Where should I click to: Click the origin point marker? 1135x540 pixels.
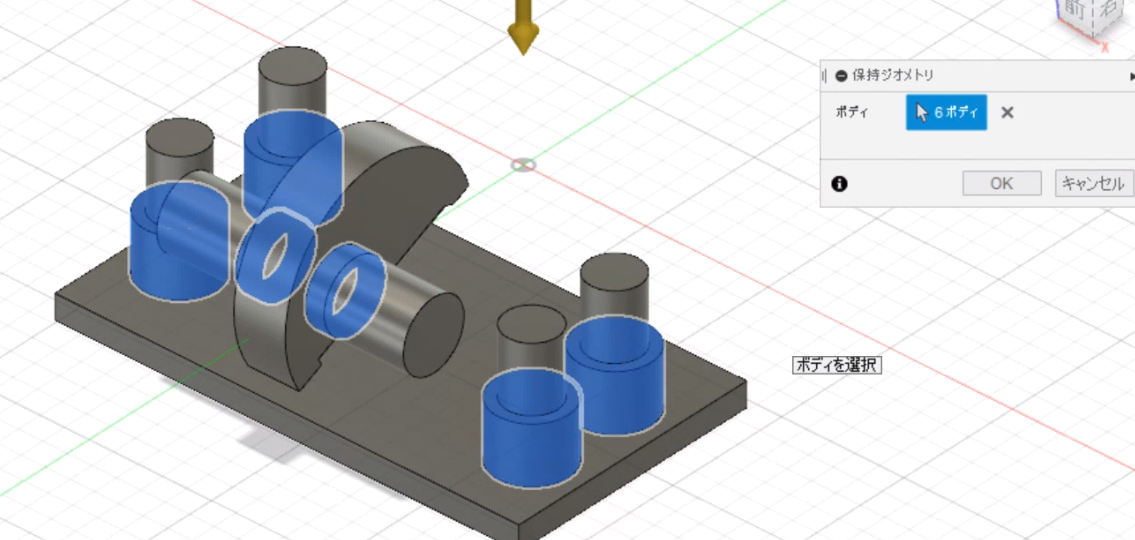coord(523,165)
